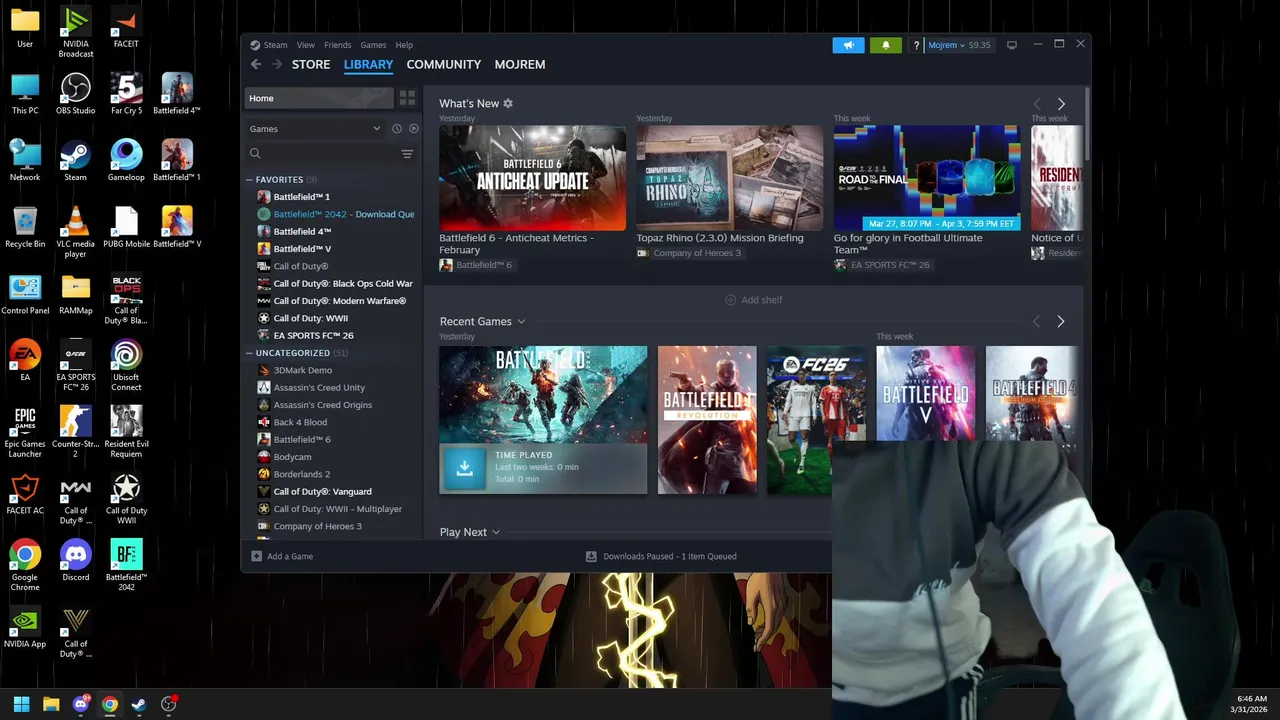Switch to the COMMUNITY tab
This screenshot has width=1280, height=720.
pos(444,64)
